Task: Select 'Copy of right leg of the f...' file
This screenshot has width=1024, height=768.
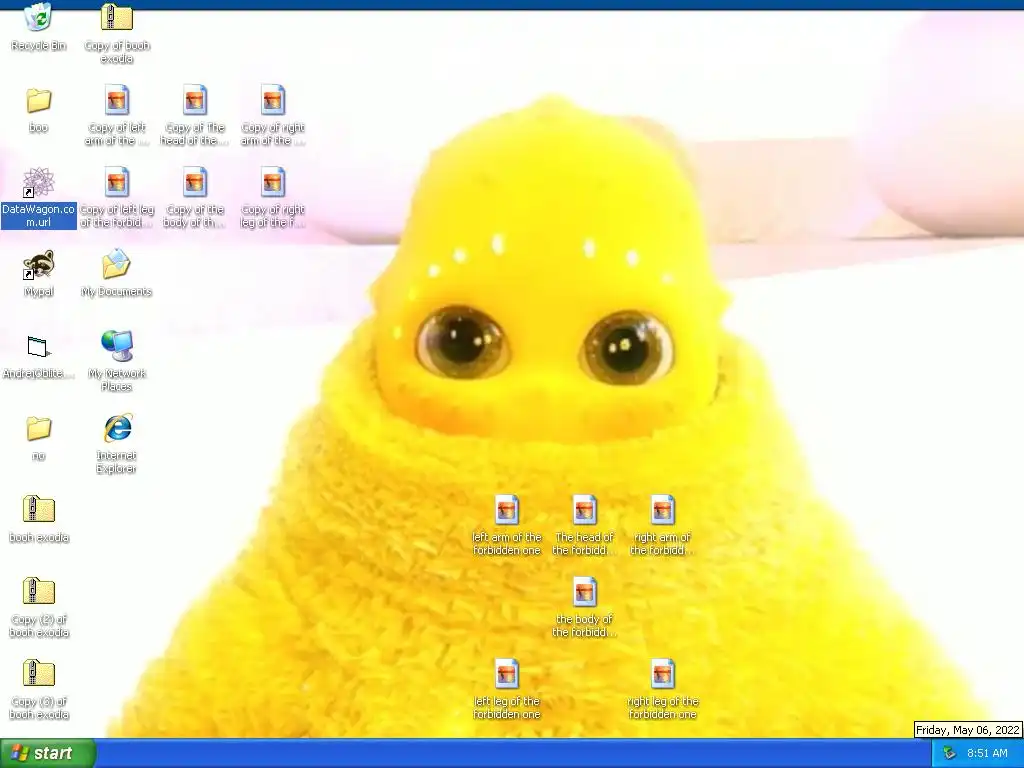Action: coord(273,182)
